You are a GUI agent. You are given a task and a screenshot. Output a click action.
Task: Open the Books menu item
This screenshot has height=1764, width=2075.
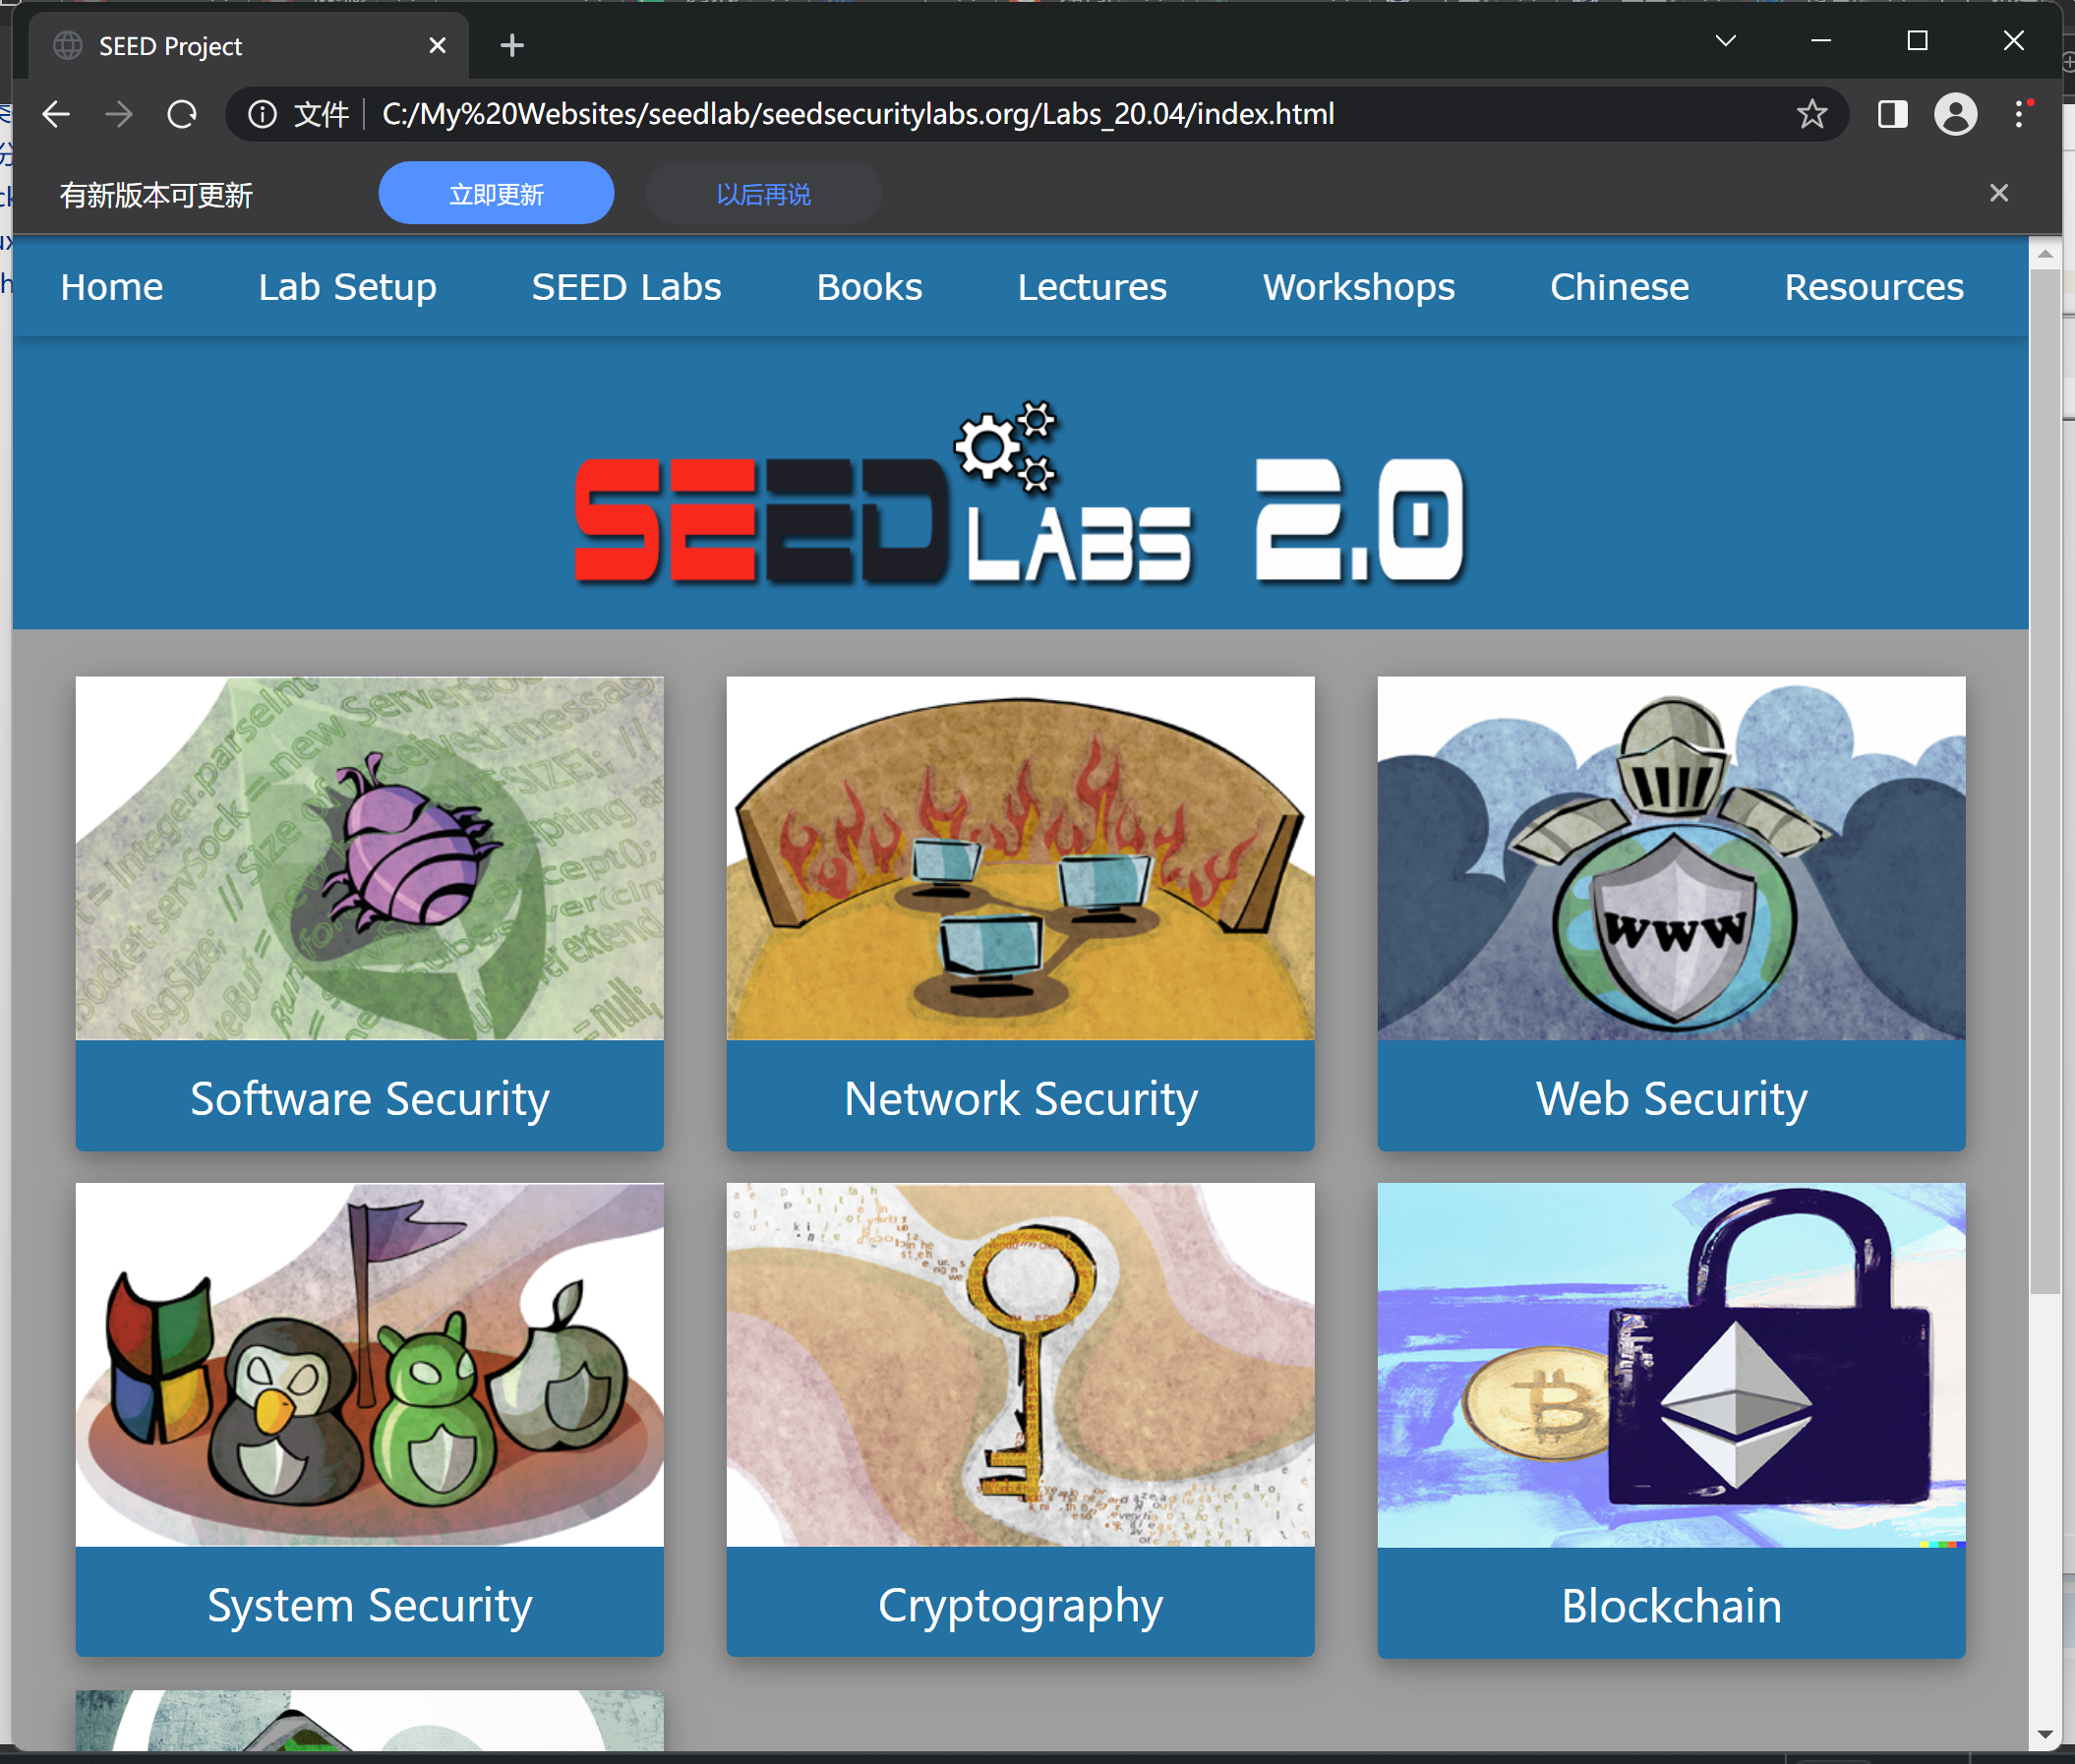(x=869, y=287)
